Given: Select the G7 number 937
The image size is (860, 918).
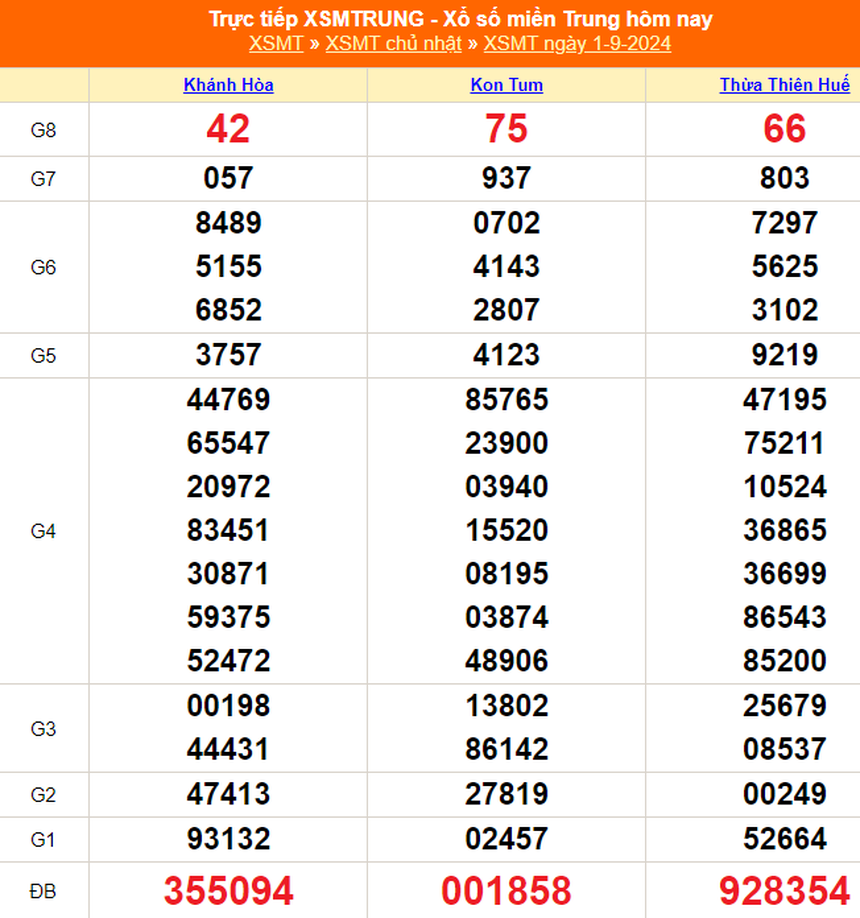Looking at the screenshot, I should (506, 178).
